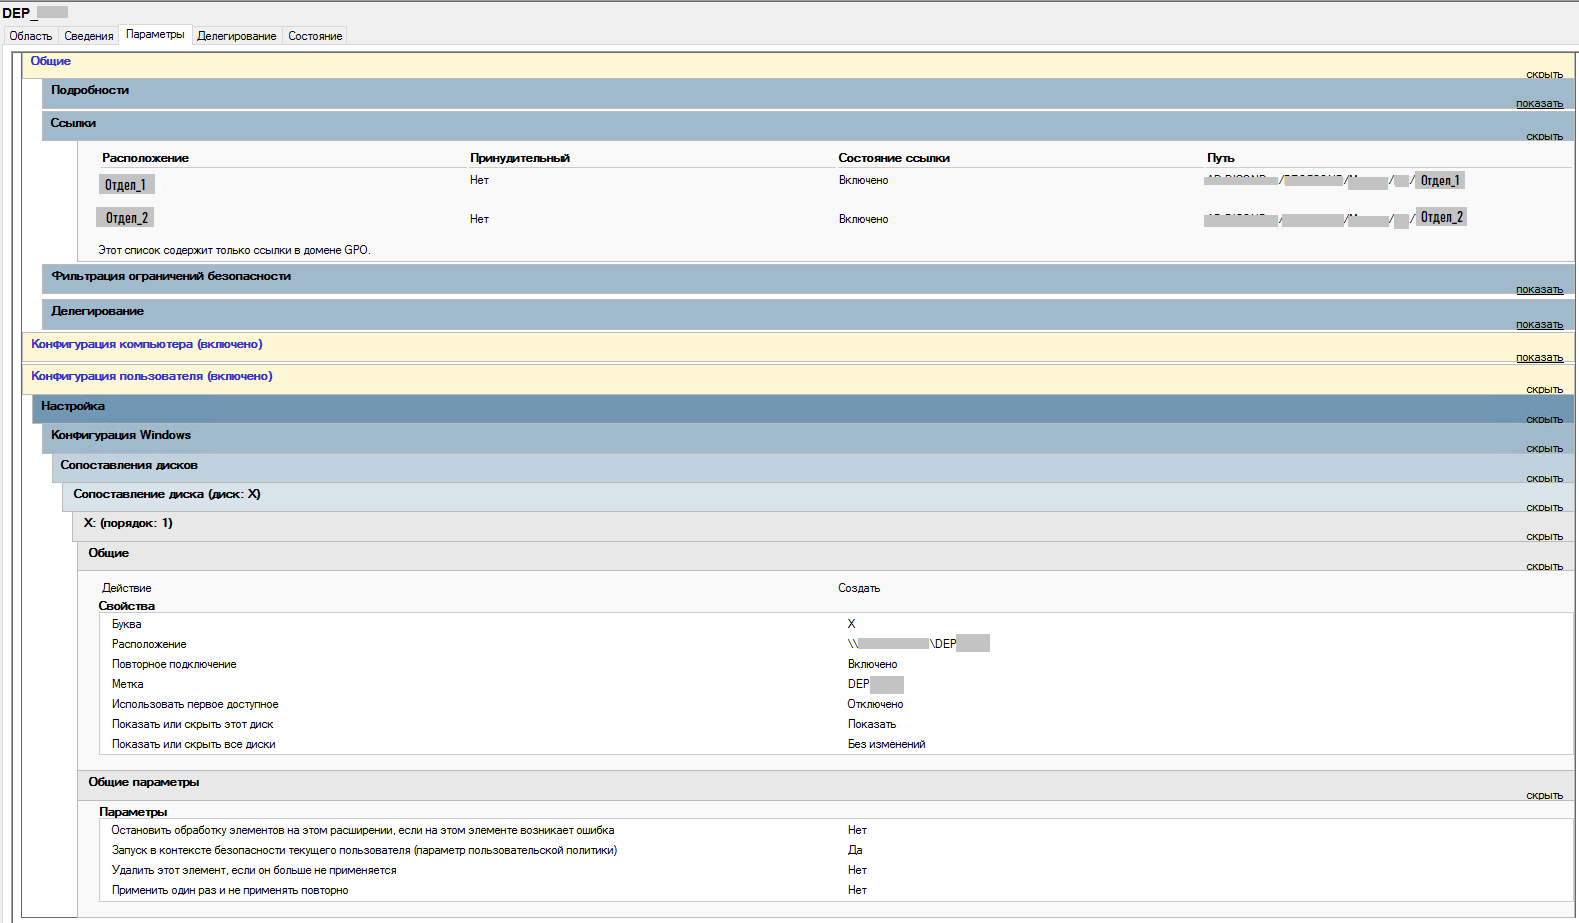This screenshot has width=1579, height=923.
Task: Open the Сведения tab
Action: click(x=89, y=36)
